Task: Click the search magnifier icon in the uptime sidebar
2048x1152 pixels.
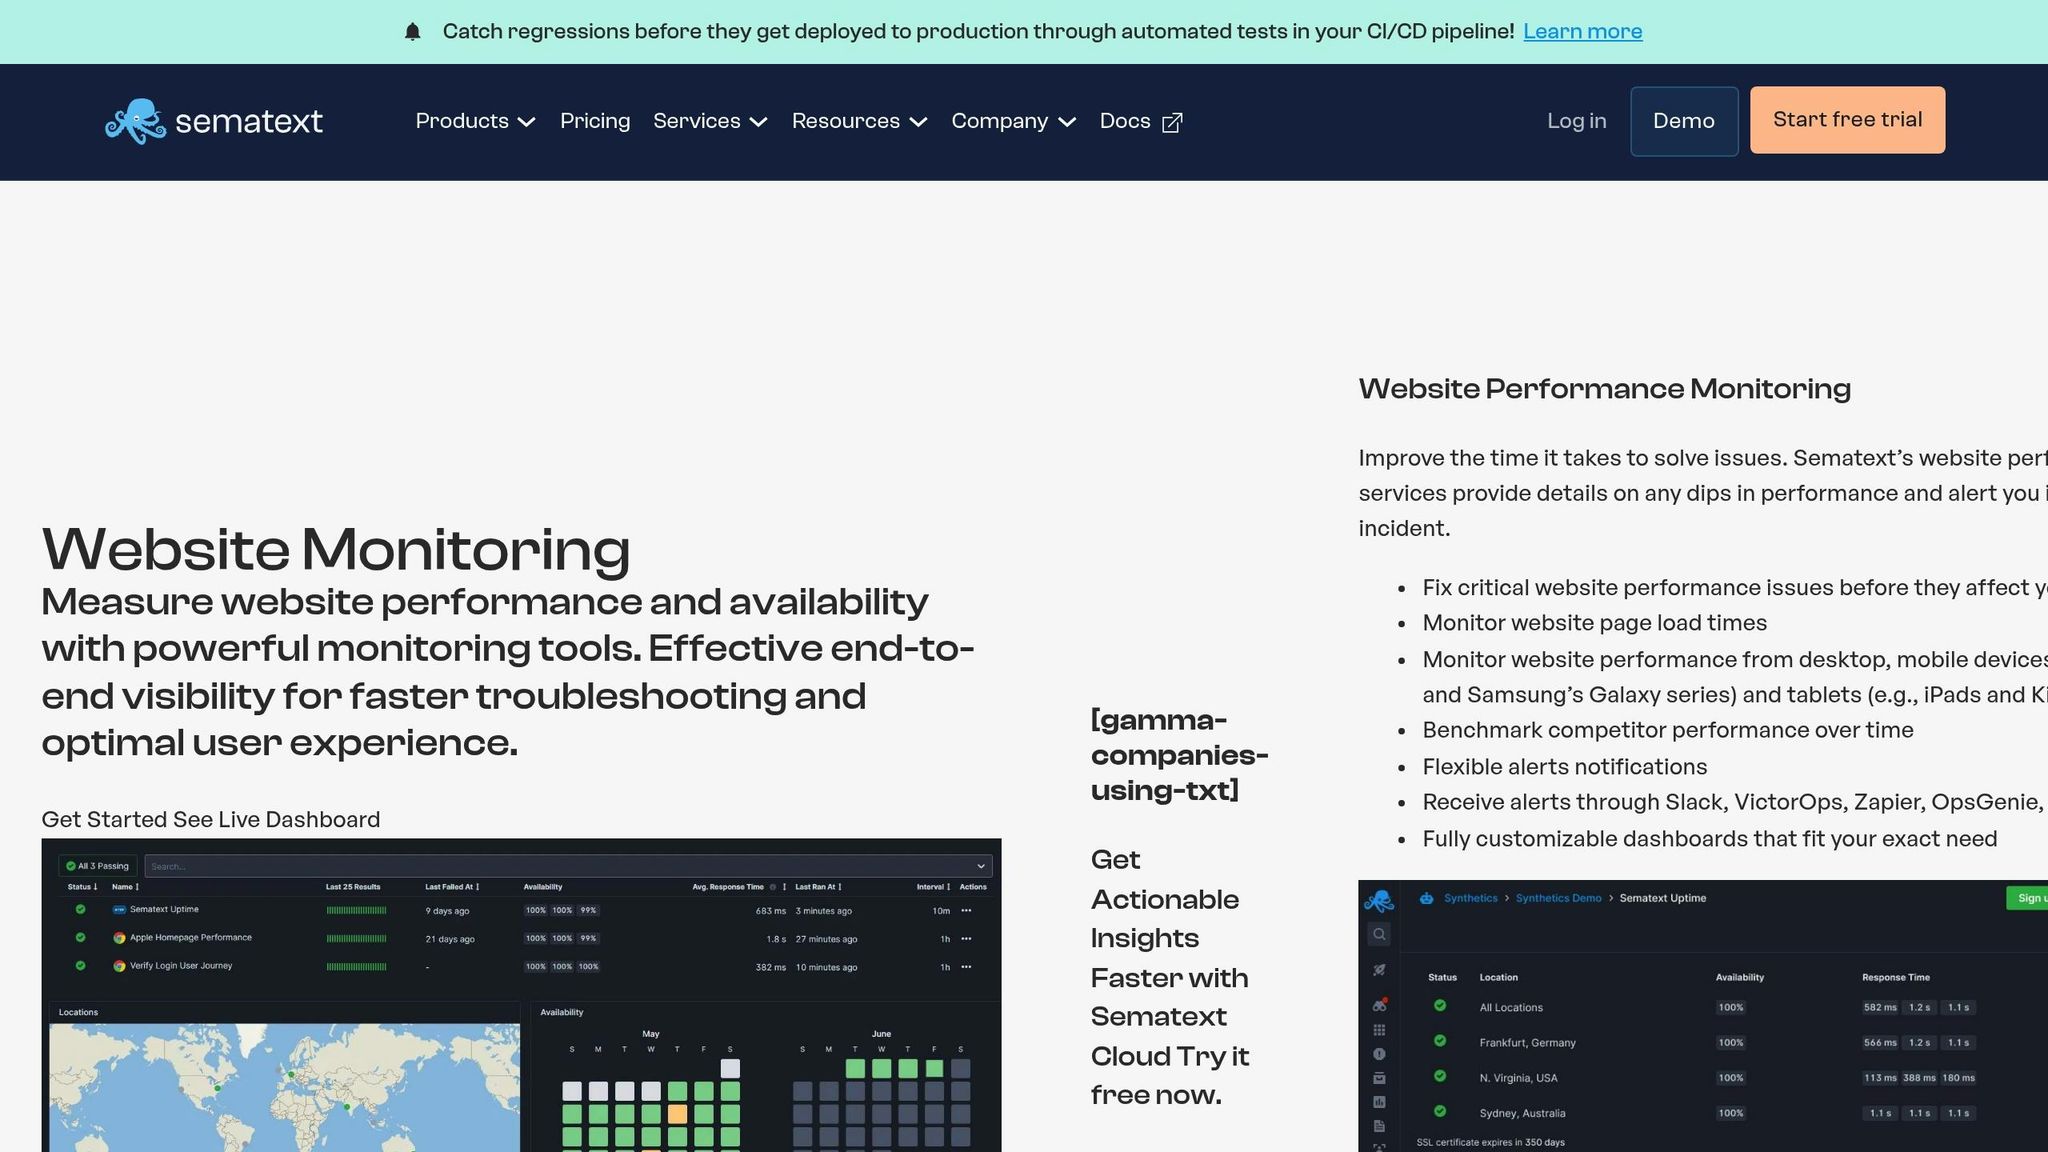Action: 1379,934
